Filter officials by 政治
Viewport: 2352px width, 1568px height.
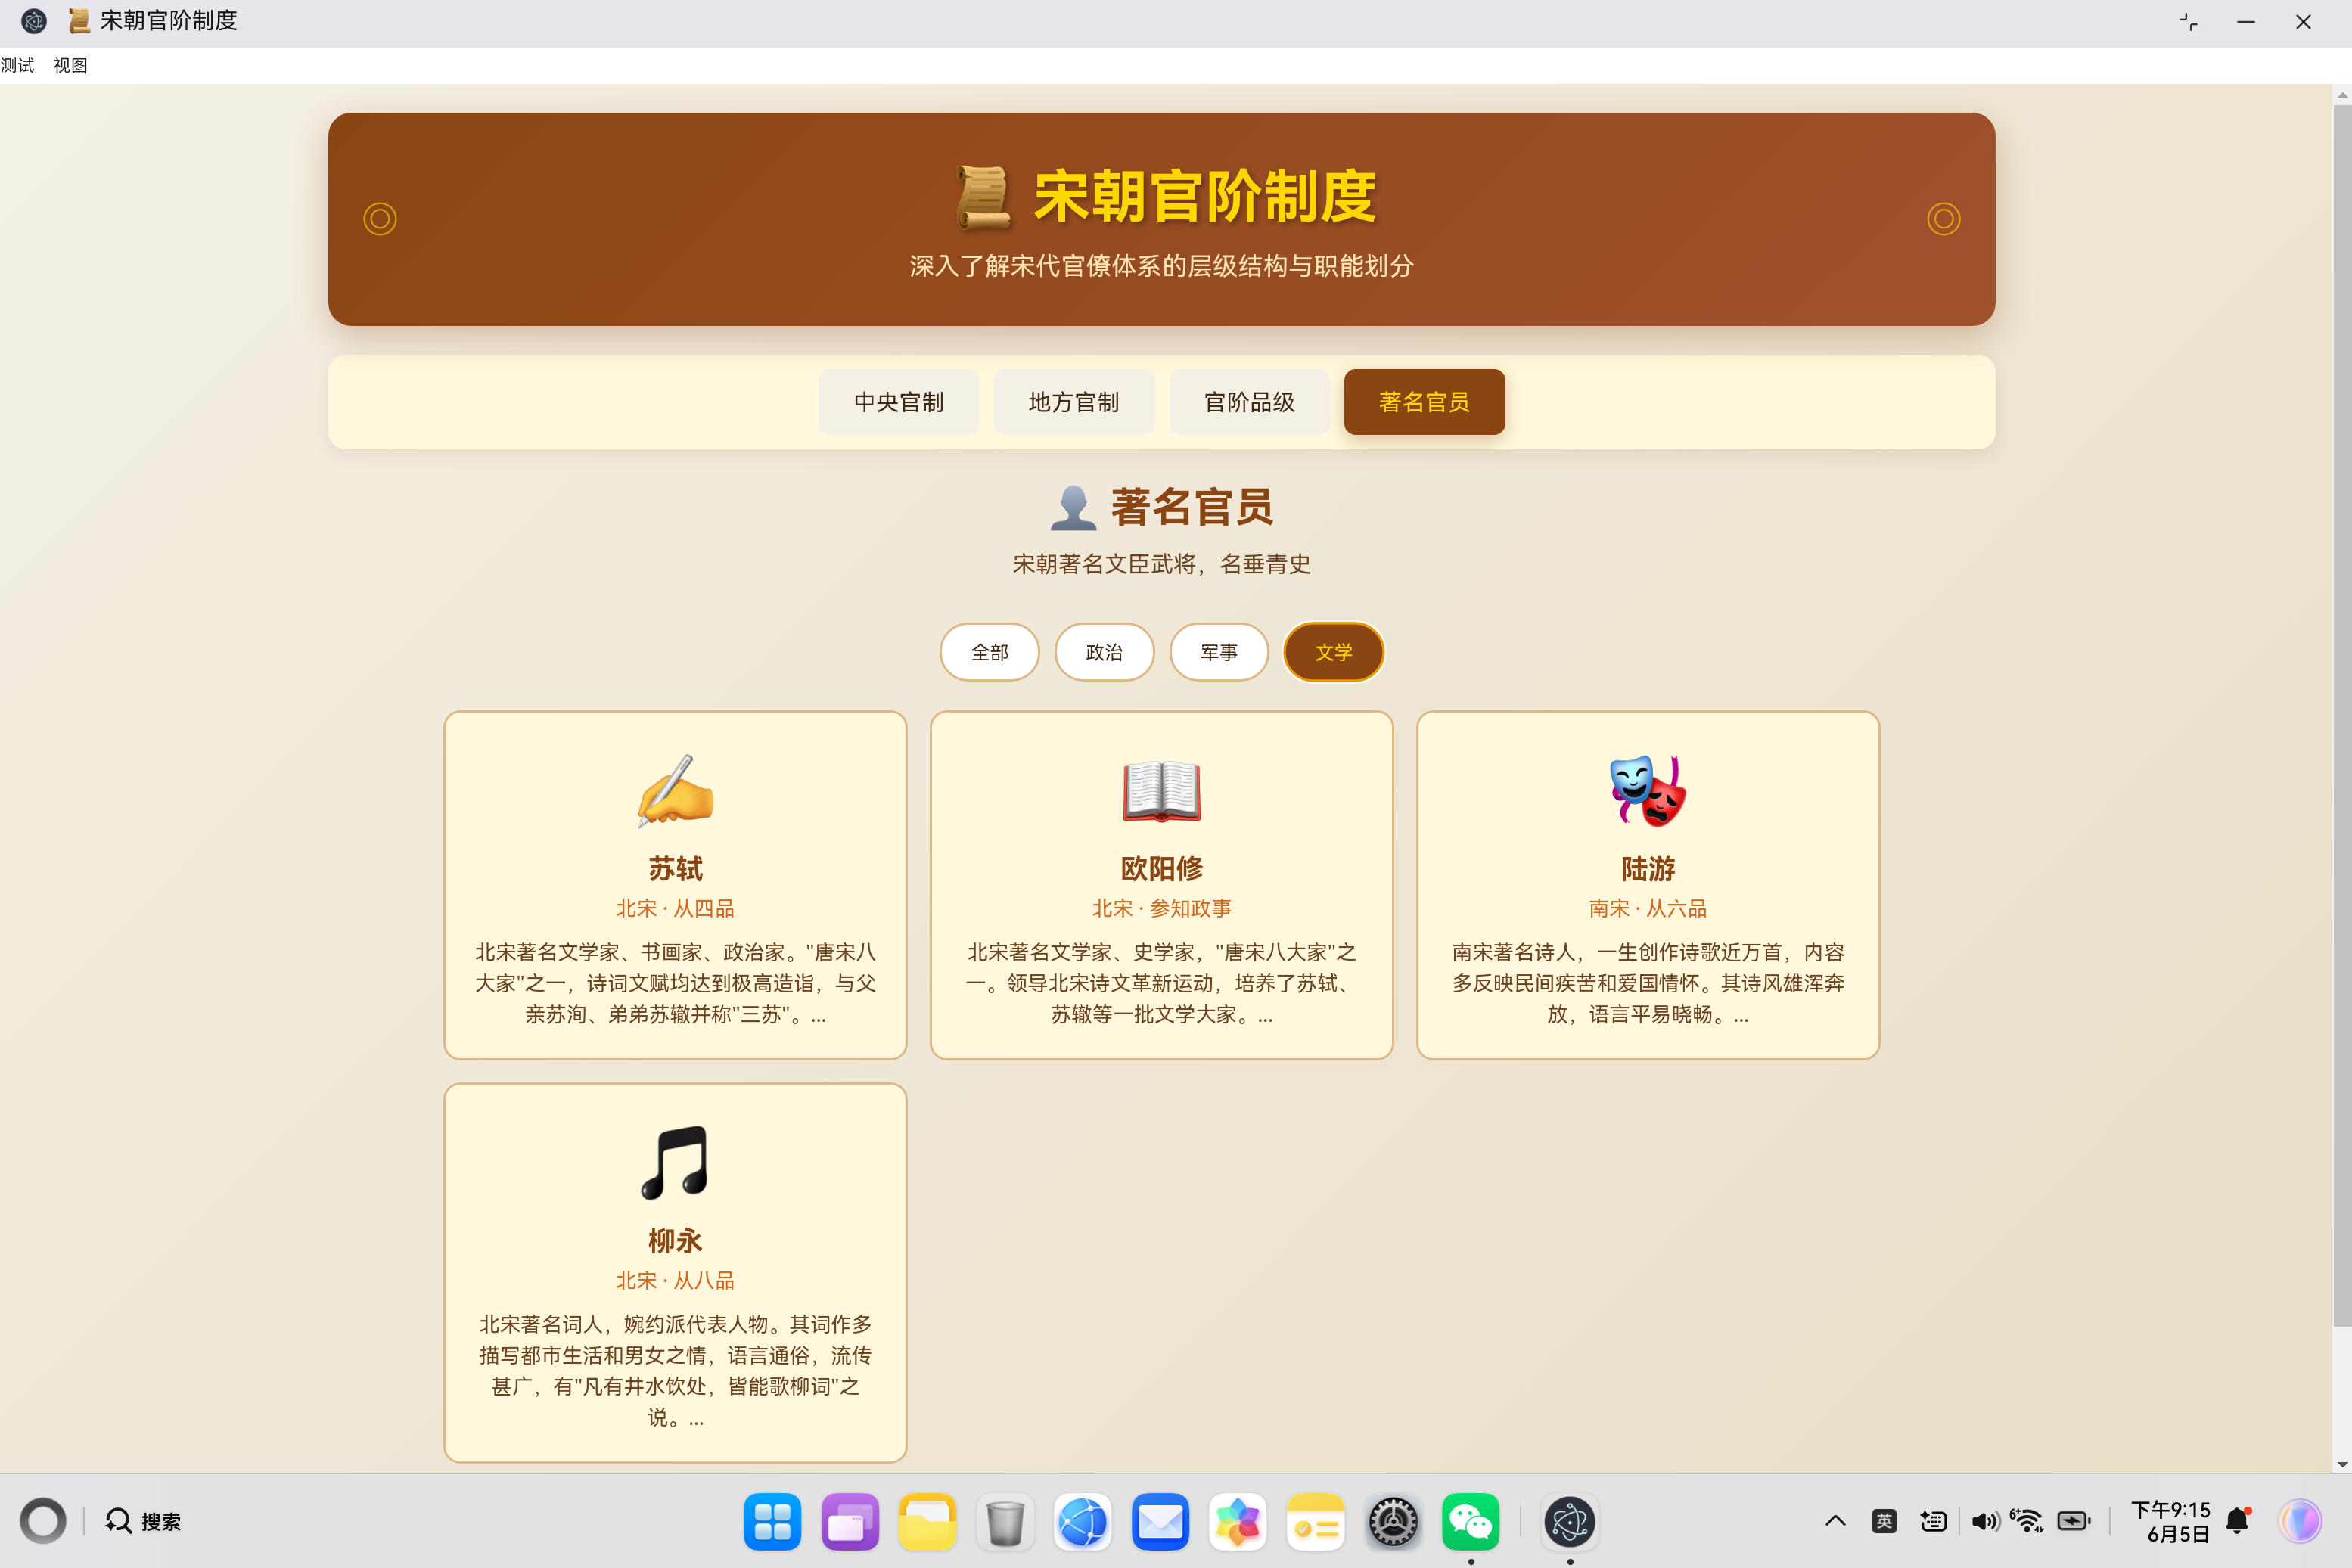coord(1104,652)
